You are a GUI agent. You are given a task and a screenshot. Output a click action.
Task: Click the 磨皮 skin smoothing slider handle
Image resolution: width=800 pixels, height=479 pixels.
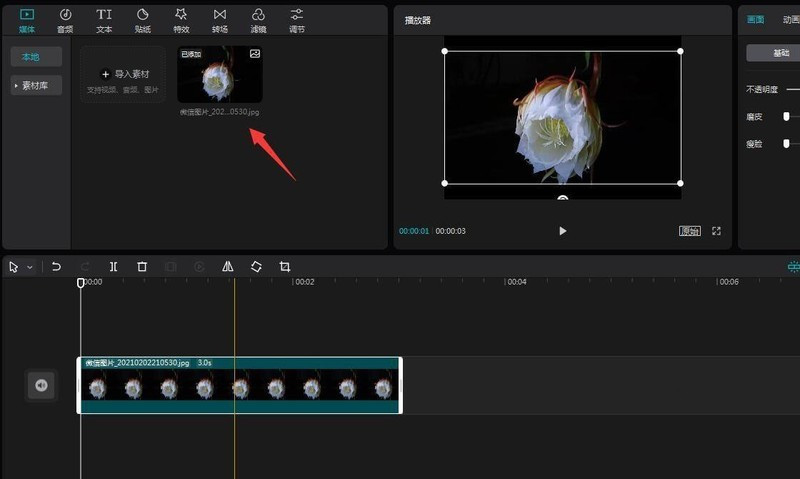pos(786,117)
